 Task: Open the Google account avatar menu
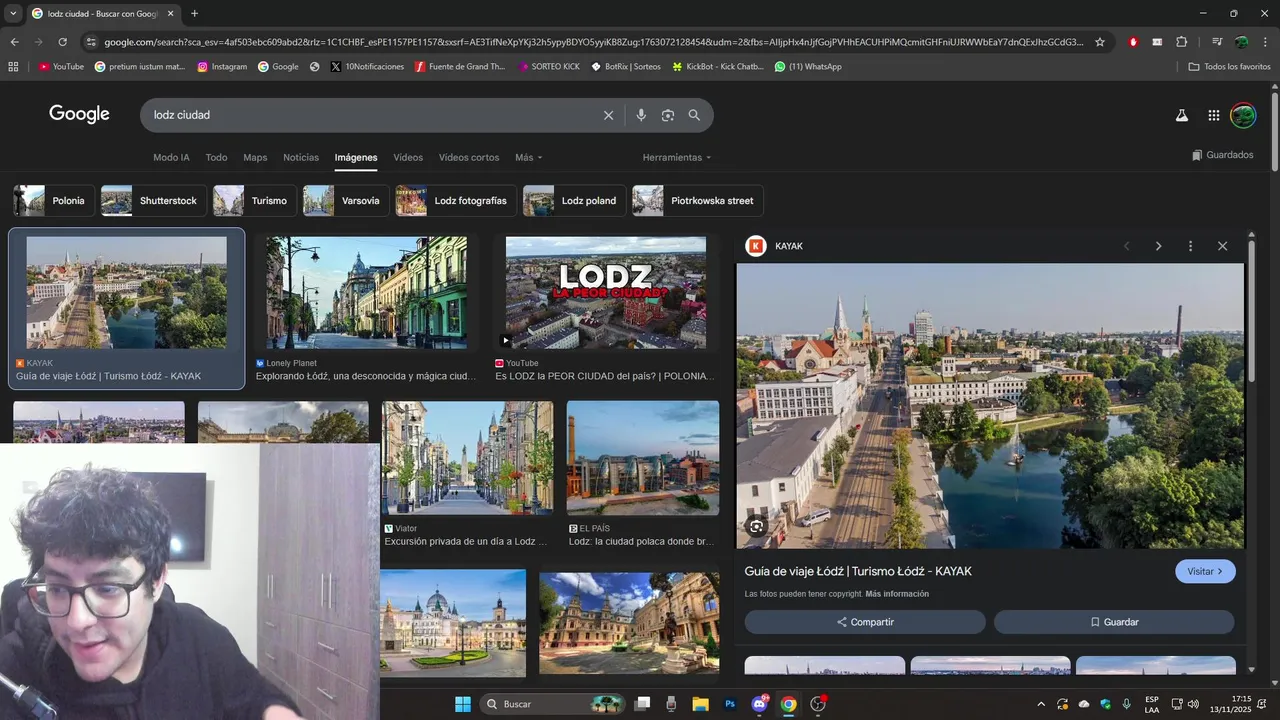(x=1243, y=115)
